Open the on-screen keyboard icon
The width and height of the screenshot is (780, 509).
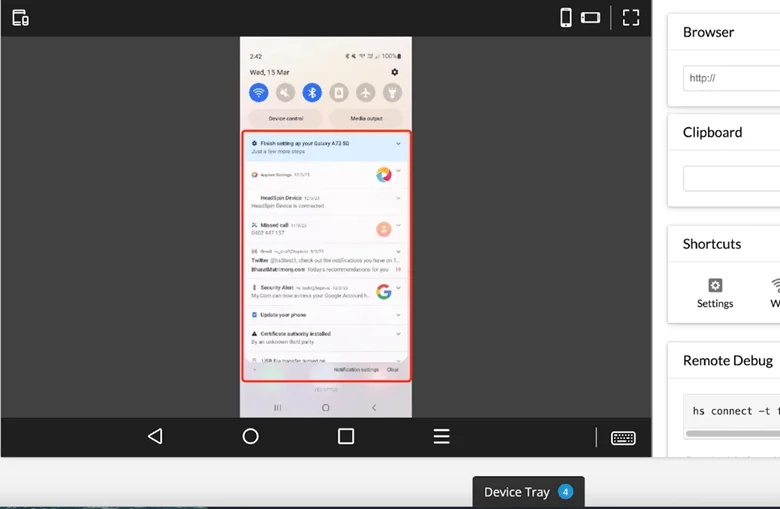tap(623, 438)
